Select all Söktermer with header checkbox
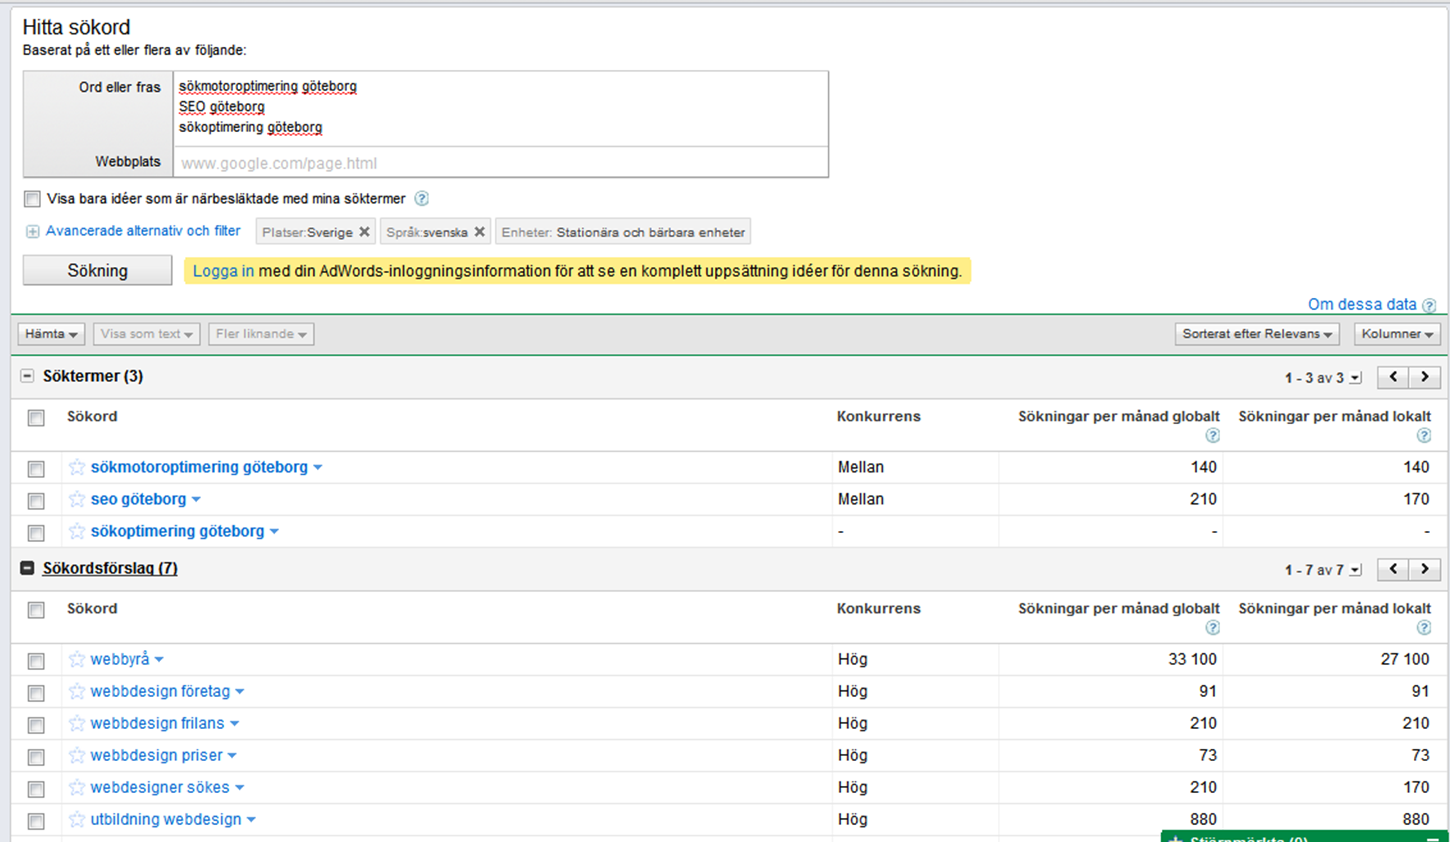The width and height of the screenshot is (1450, 842). click(x=36, y=418)
